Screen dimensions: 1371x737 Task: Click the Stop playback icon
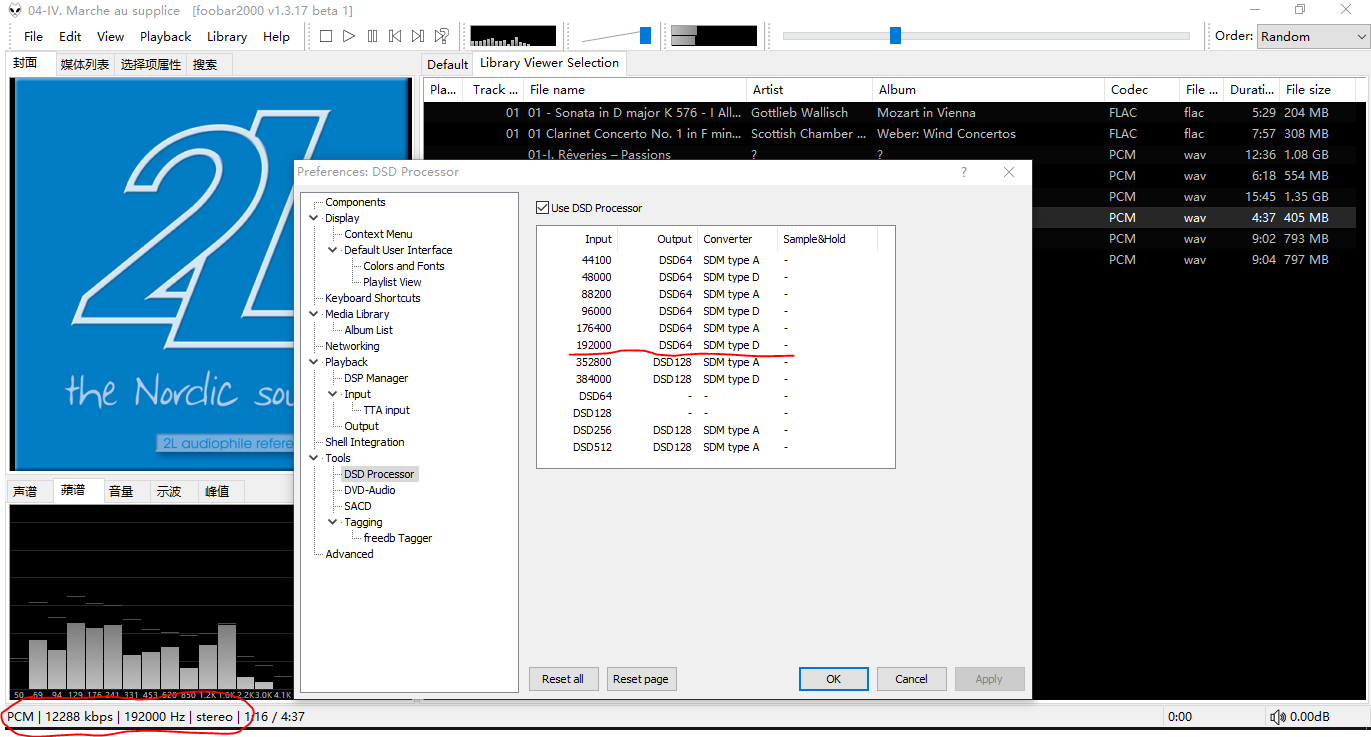(x=326, y=36)
